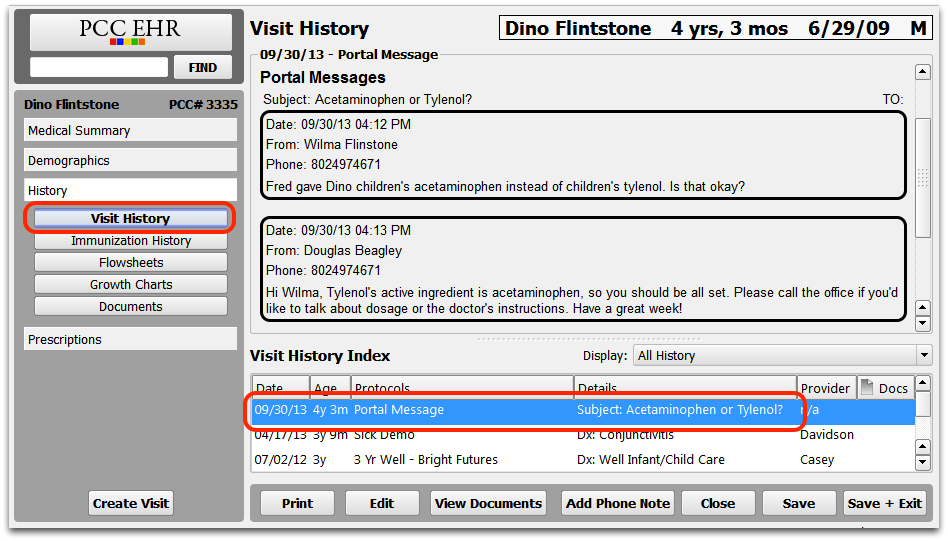Click the Docs column document icon
This screenshot has height=541, width=948.
click(867, 387)
